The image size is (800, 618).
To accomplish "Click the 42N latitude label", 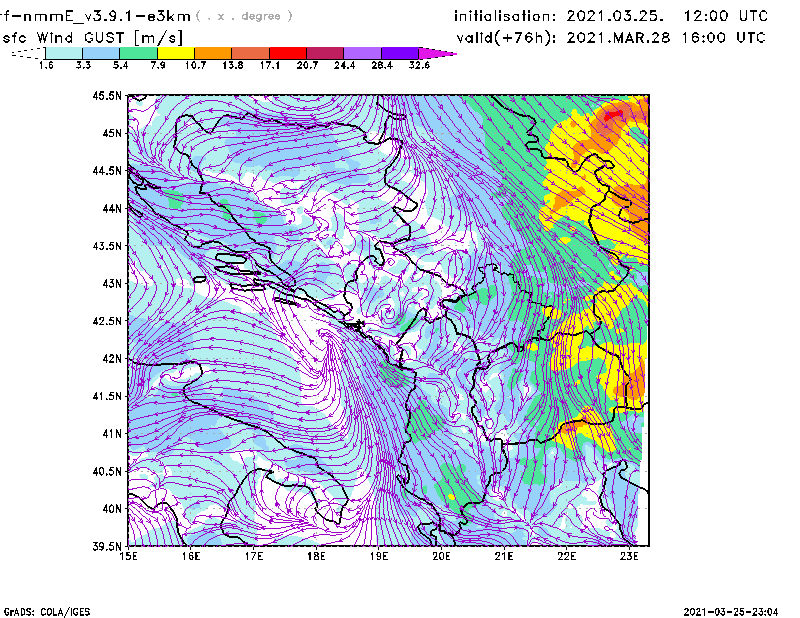I will (112, 358).
